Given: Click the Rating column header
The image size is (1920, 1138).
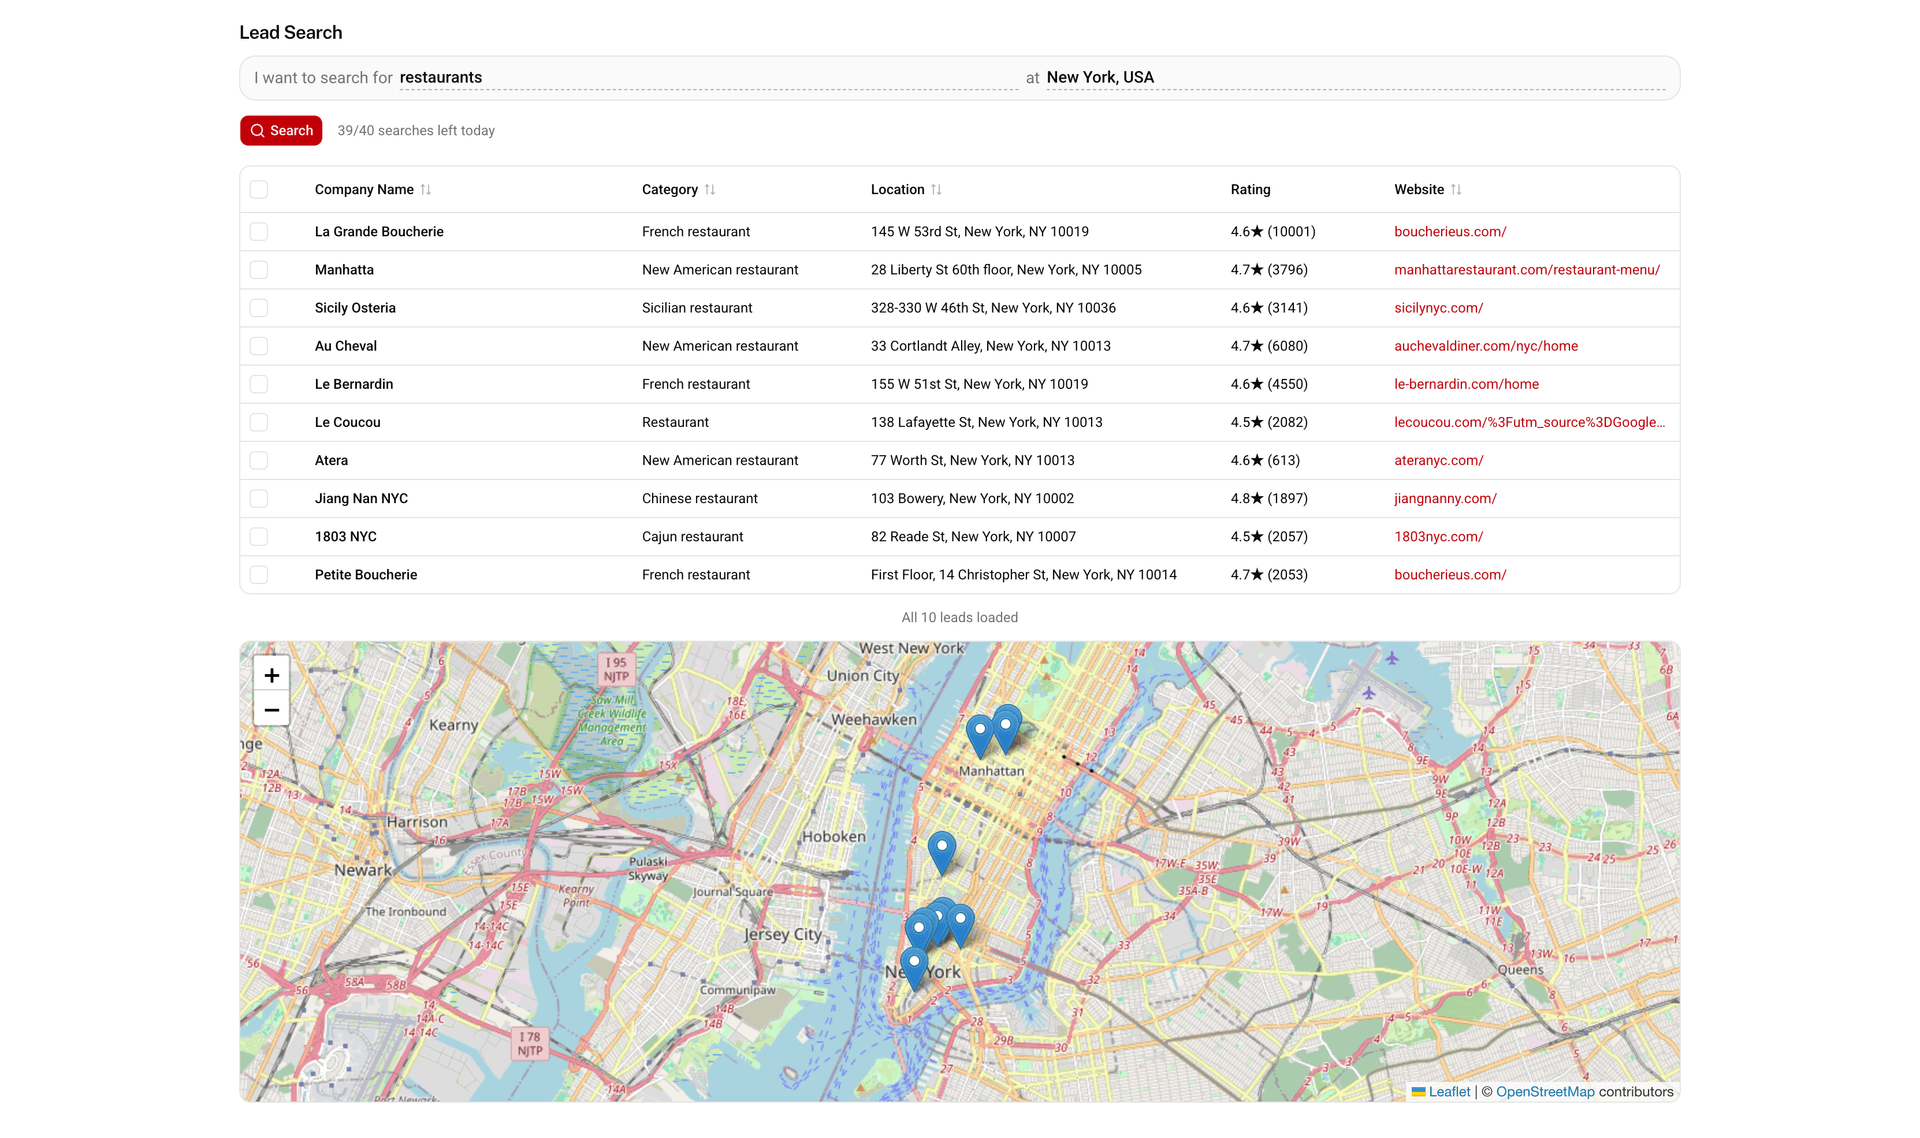Looking at the screenshot, I should pyautogui.click(x=1250, y=189).
